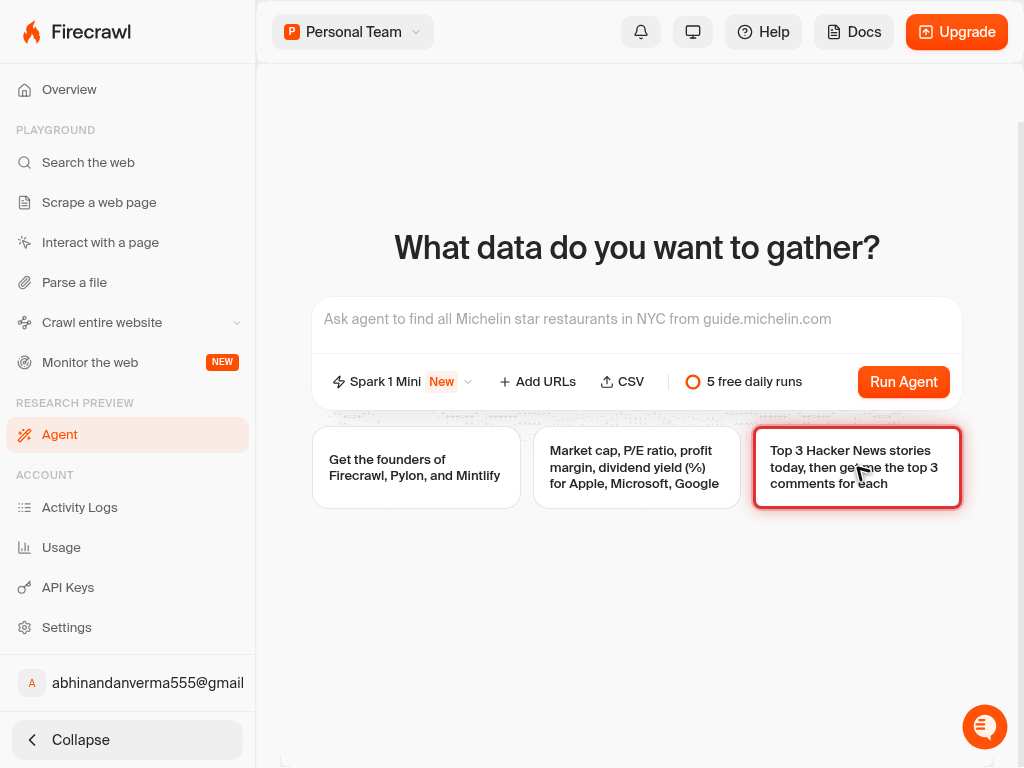This screenshot has width=1024, height=768.
Task: Click the Docs file icon
Action: (x=833, y=32)
